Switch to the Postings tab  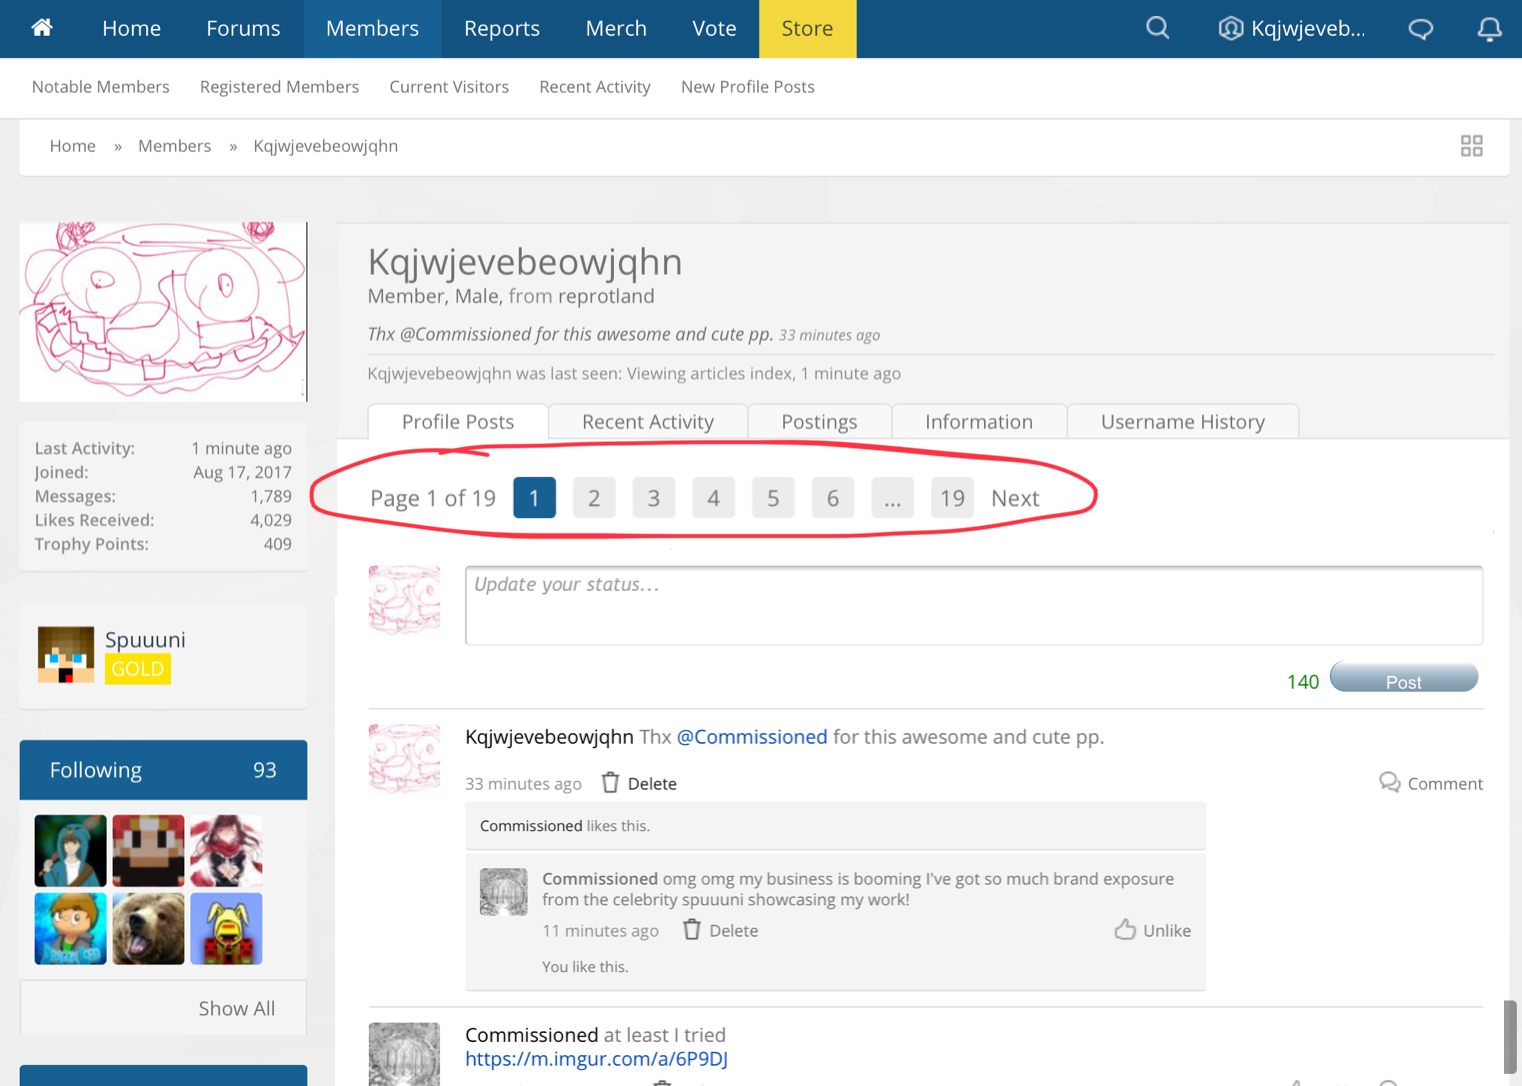[819, 421]
